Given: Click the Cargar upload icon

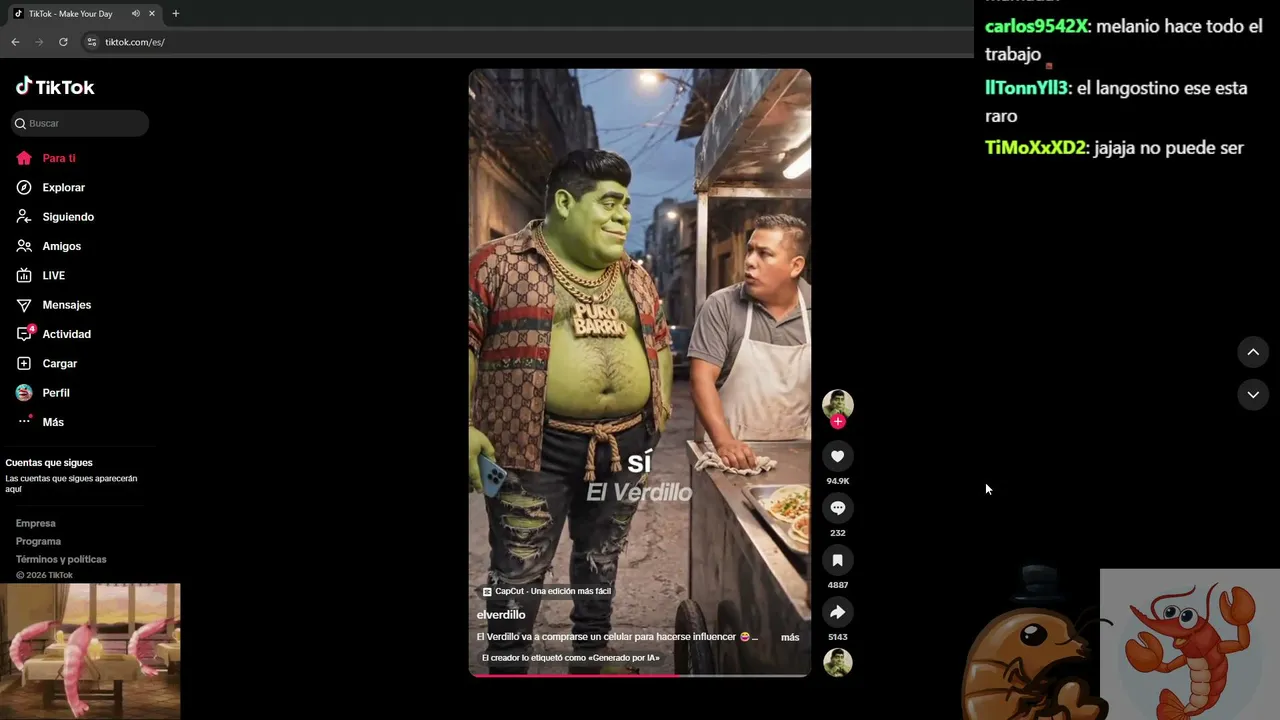Looking at the screenshot, I should 24,363.
